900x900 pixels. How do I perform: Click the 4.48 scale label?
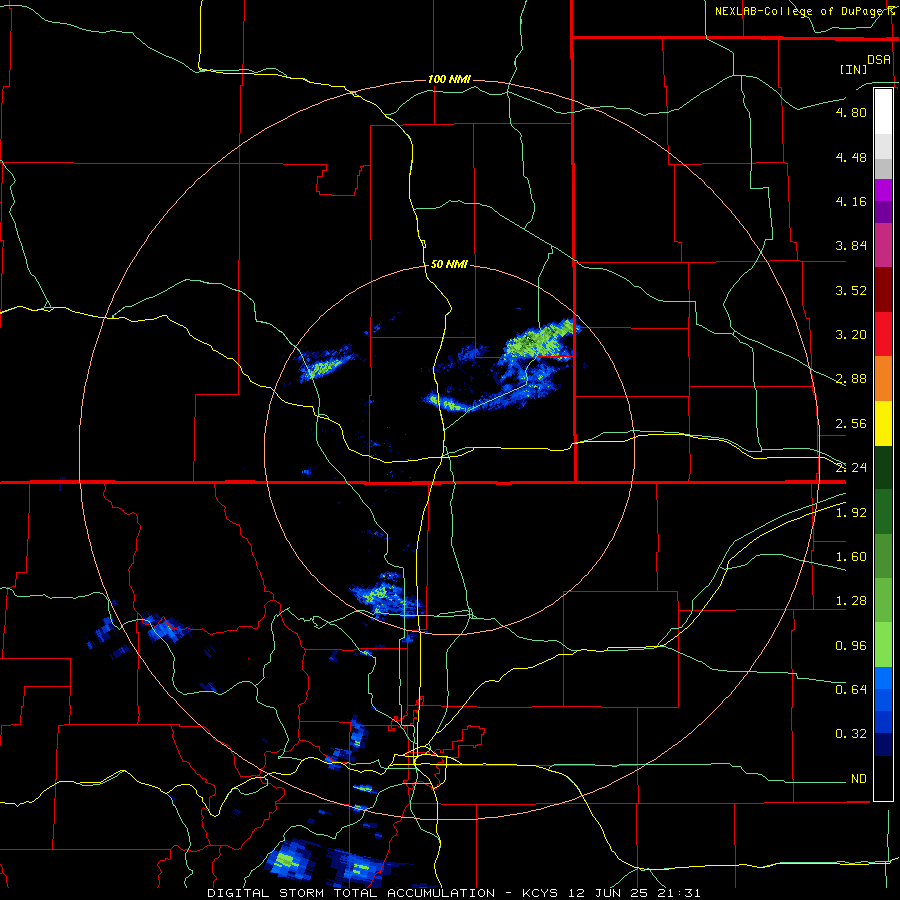(851, 157)
